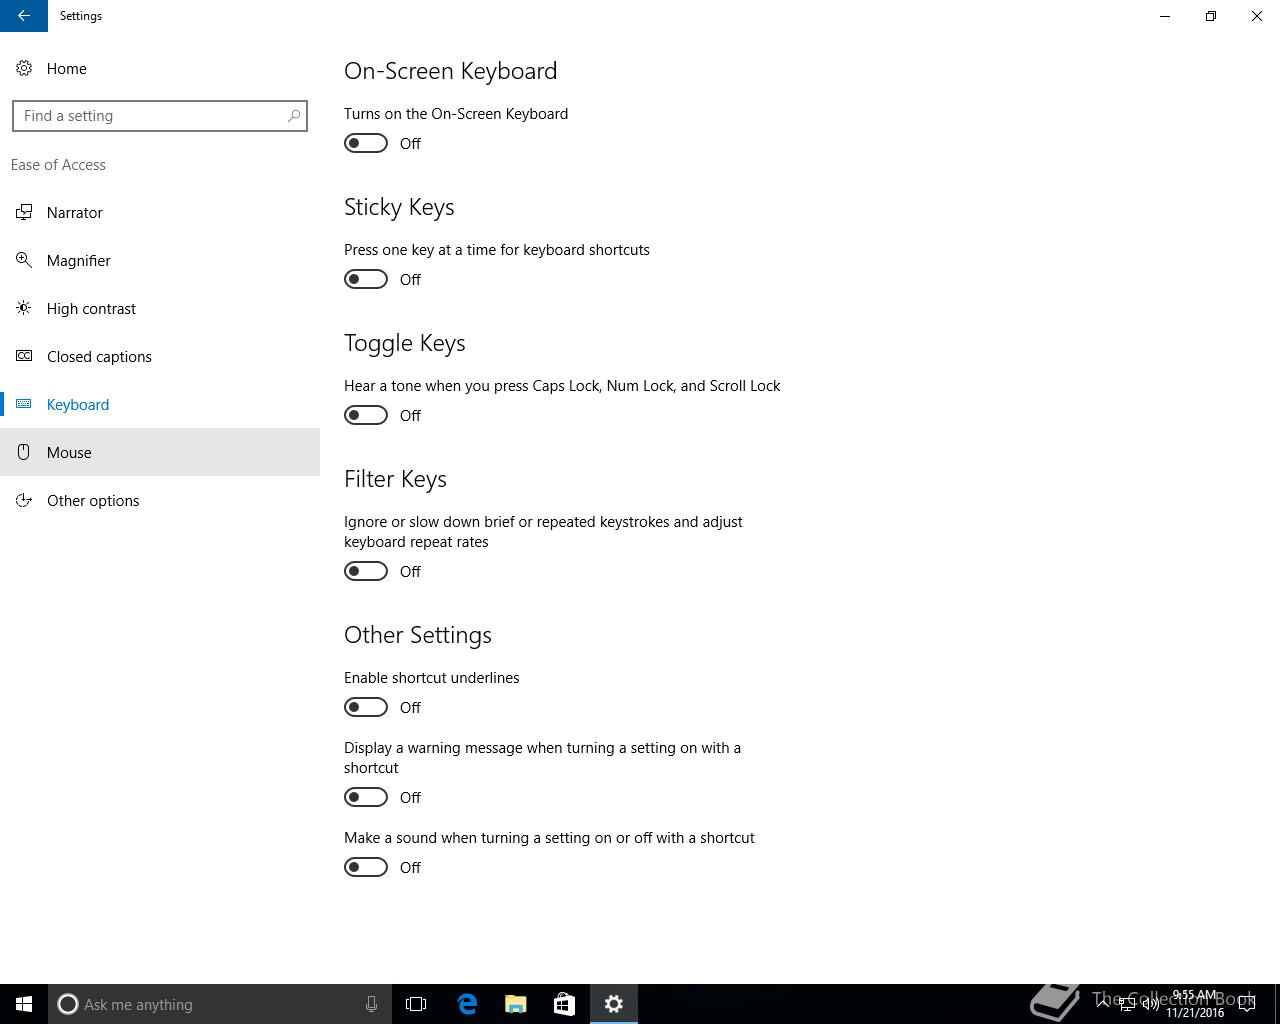This screenshot has height=1024, width=1280.
Task: Open Home via gear icon
Action: [x=24, y=68]
